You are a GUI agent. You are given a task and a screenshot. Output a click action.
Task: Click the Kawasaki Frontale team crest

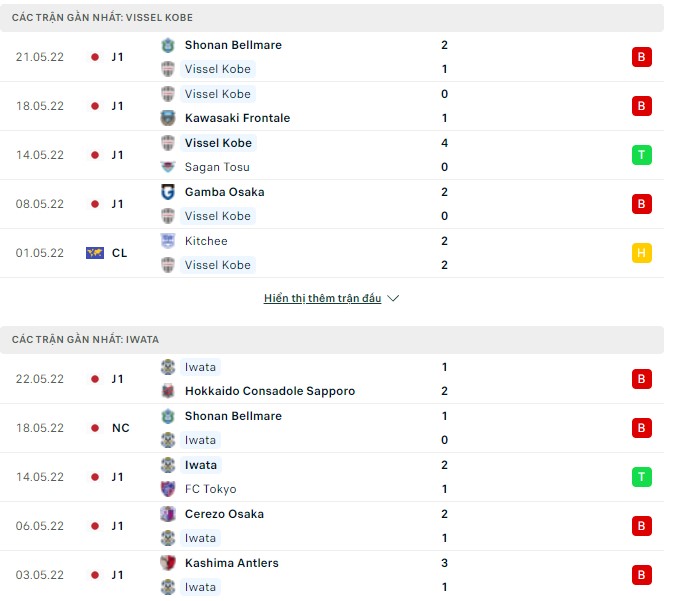point(167,118)
